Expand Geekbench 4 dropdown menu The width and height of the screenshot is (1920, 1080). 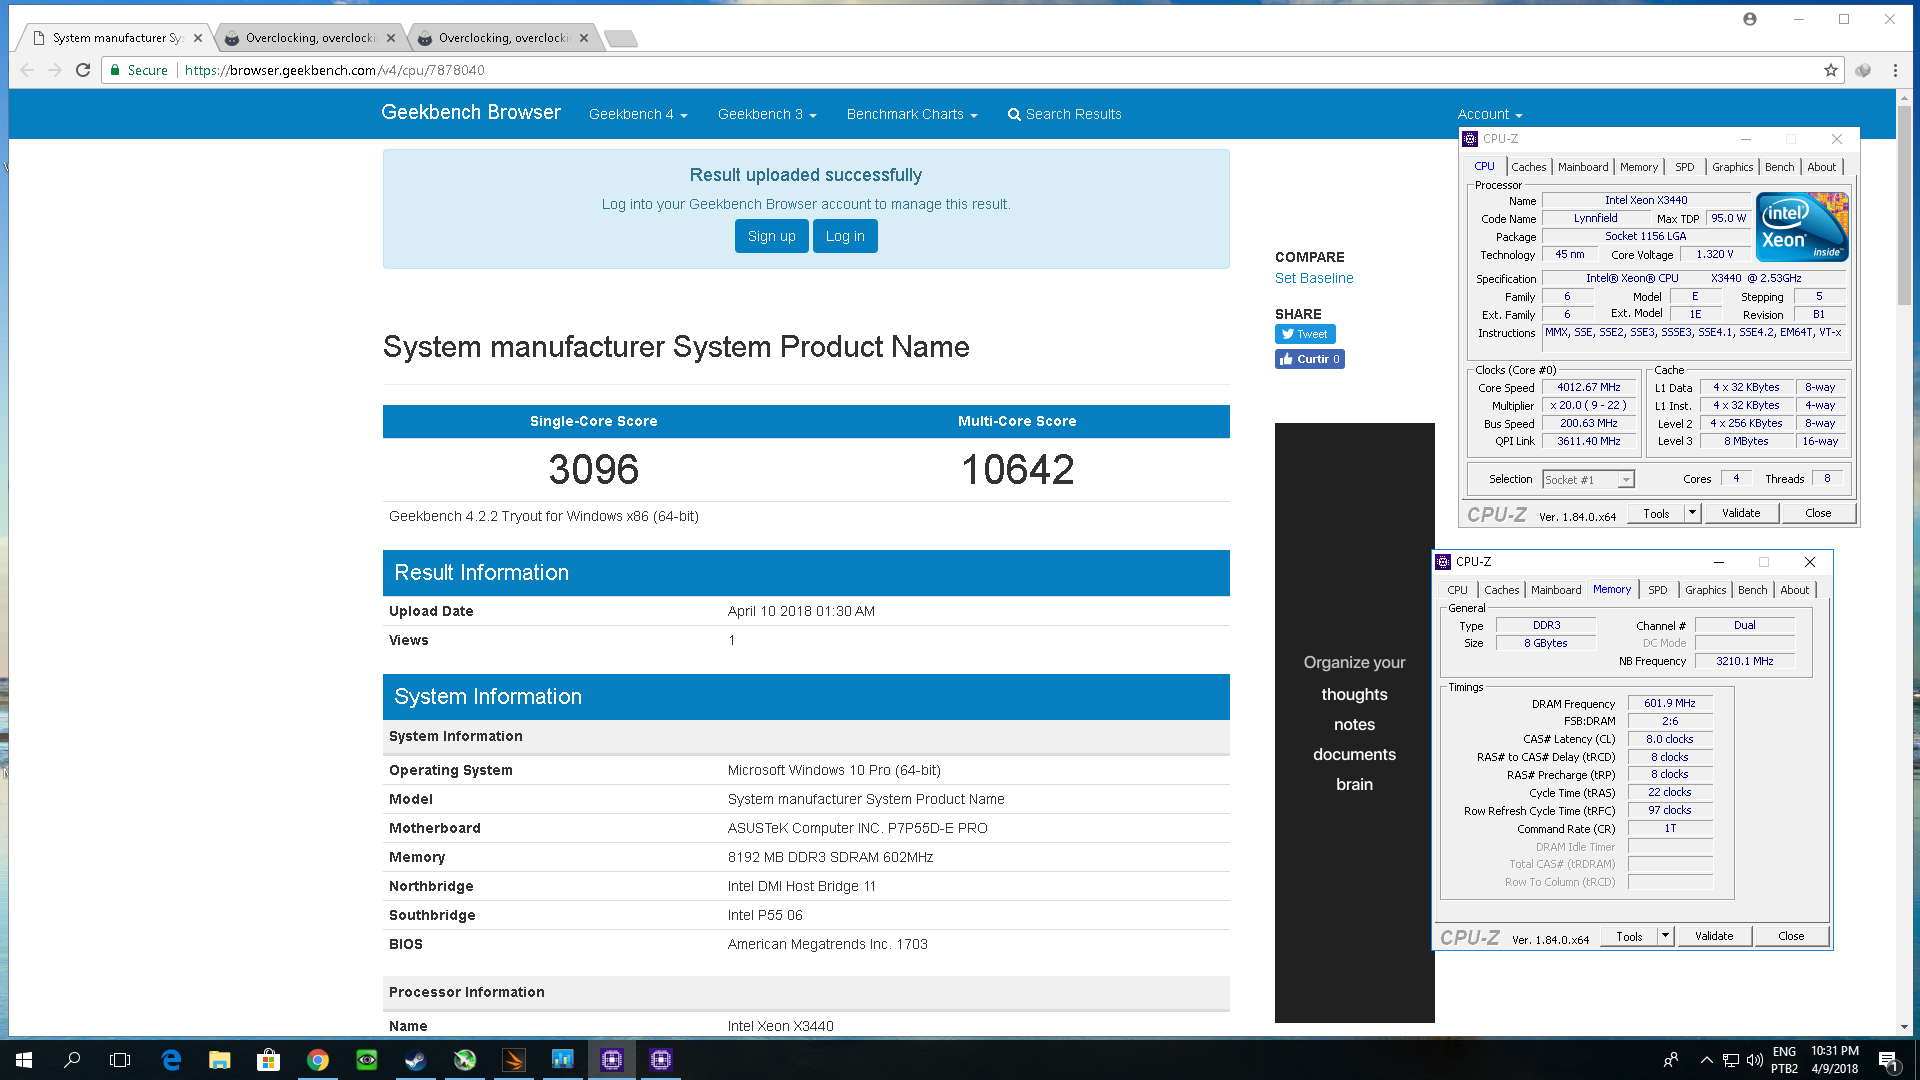pos(638,114)
